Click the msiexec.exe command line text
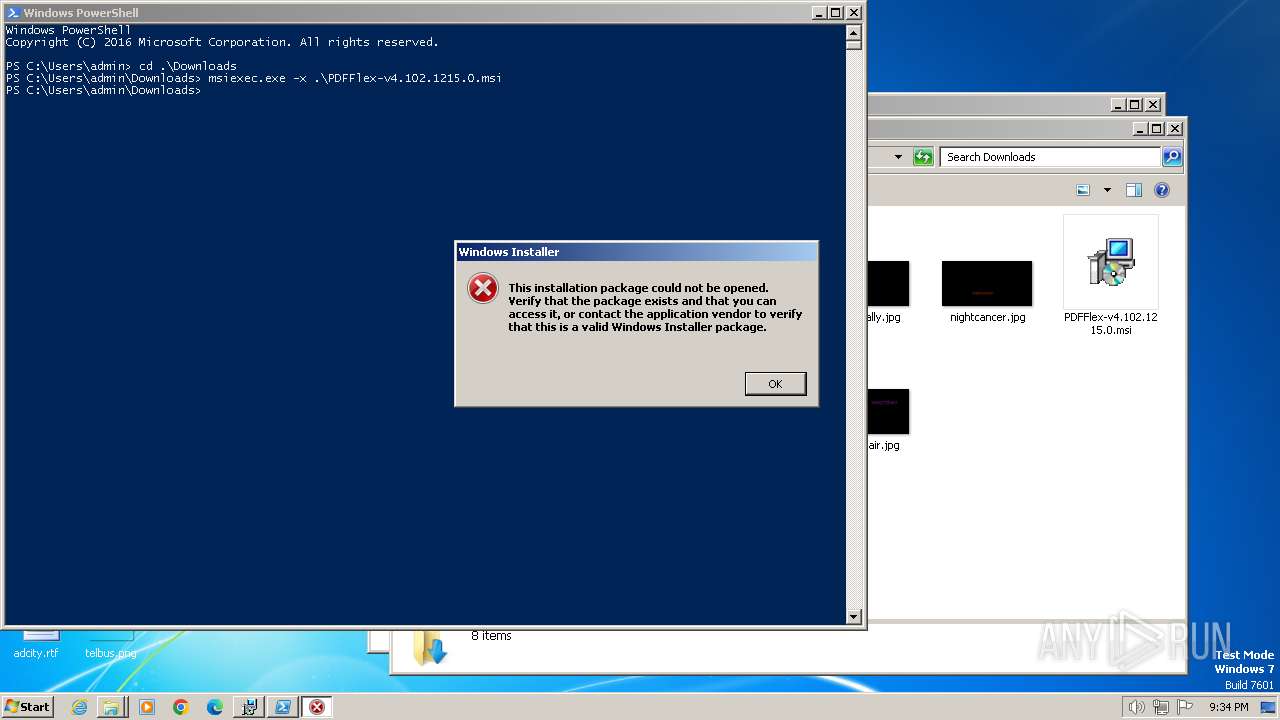Viewport: 1280px width, 720px height. [x=355, y=78]
